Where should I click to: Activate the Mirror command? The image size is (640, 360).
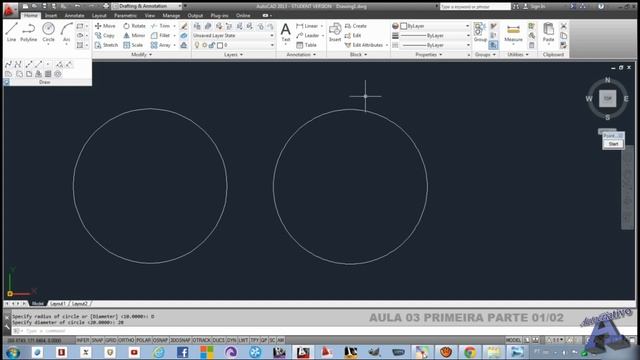(x=134, y=36)
